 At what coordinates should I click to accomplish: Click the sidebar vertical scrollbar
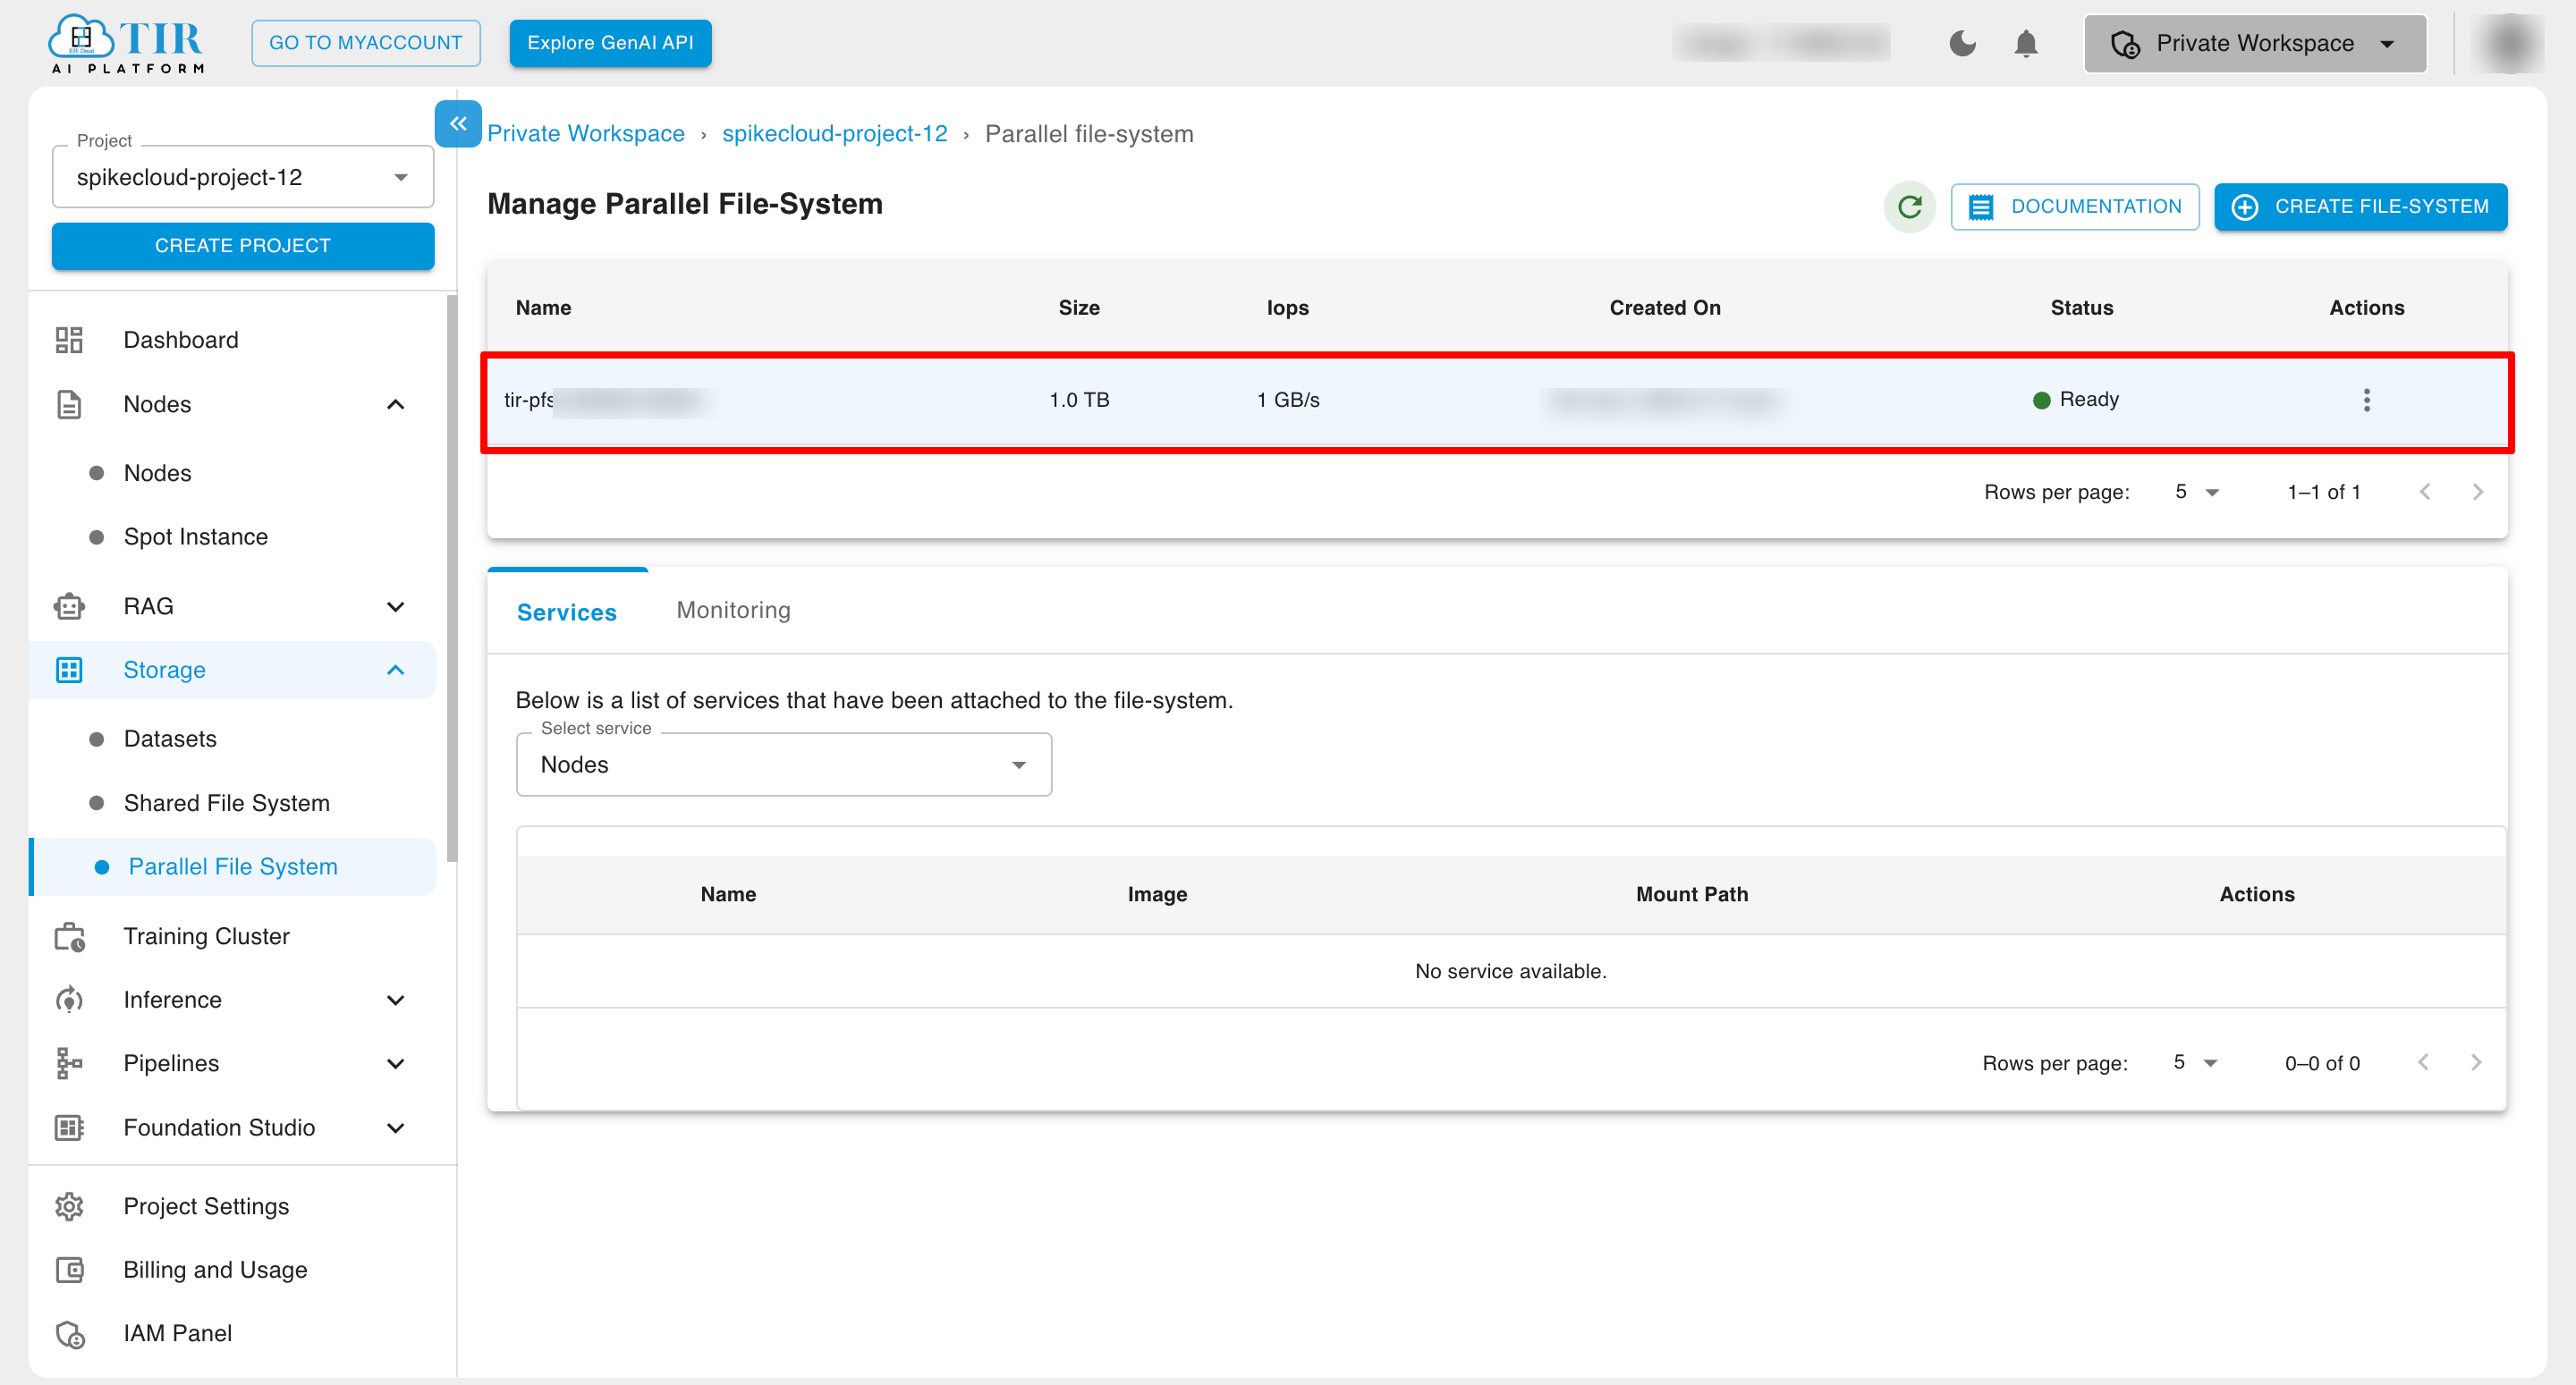[452, 580]
